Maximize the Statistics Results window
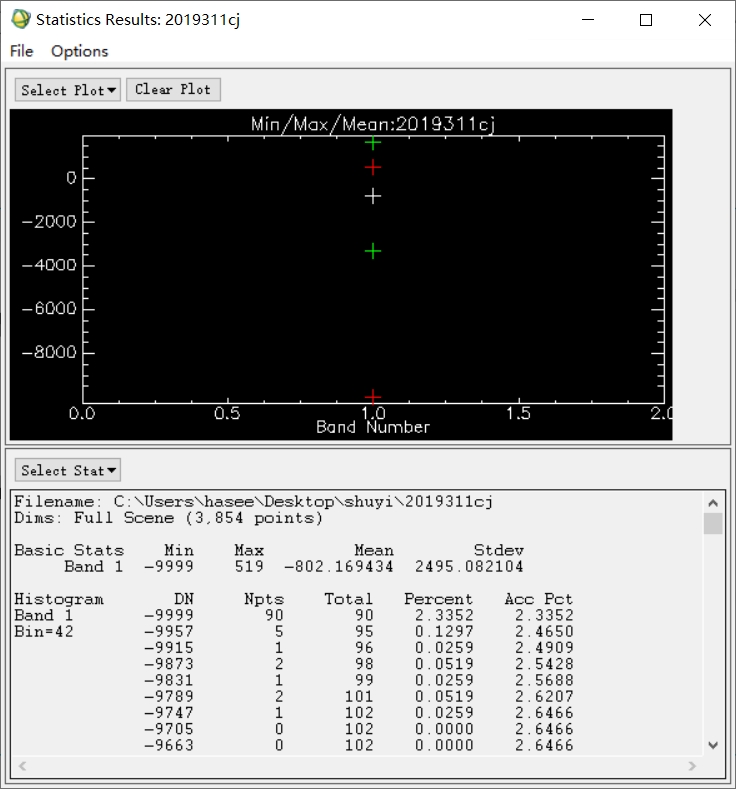The height and width of the screenshot is (789, 736). click(x=646, y=20)
